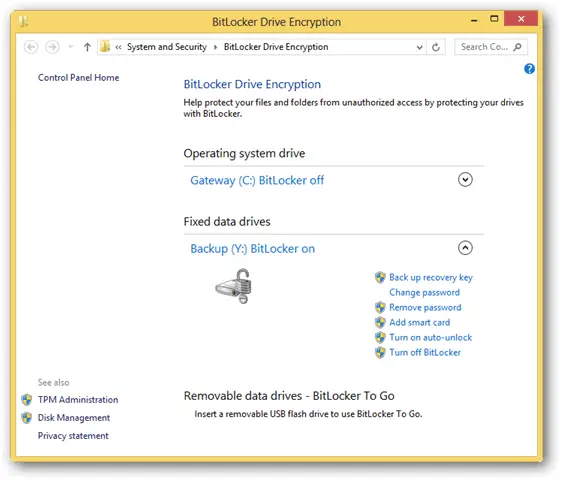Click shield icon beside TPM Administration
The height and width of the screenshot is (480, 561).
click(26, 400)
